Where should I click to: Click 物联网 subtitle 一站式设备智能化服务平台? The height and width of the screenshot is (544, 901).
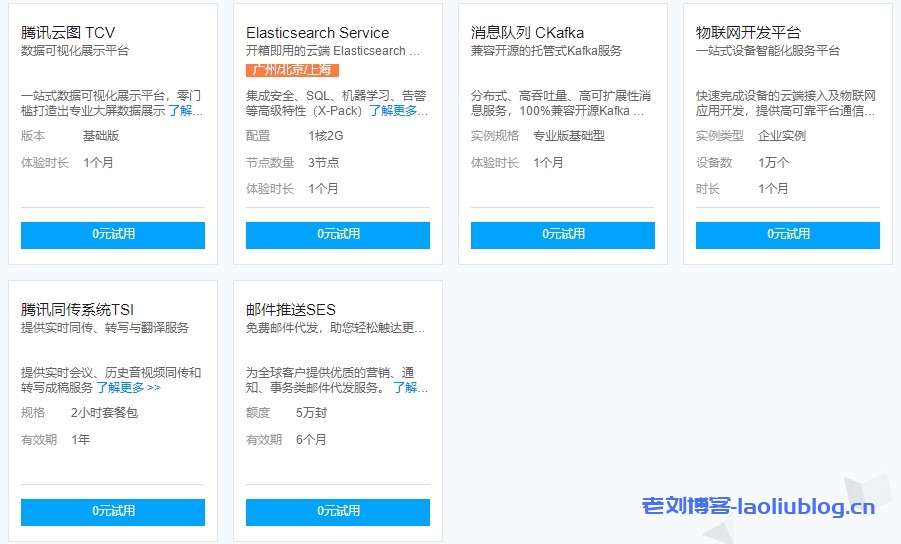click(x=767, y=50)
